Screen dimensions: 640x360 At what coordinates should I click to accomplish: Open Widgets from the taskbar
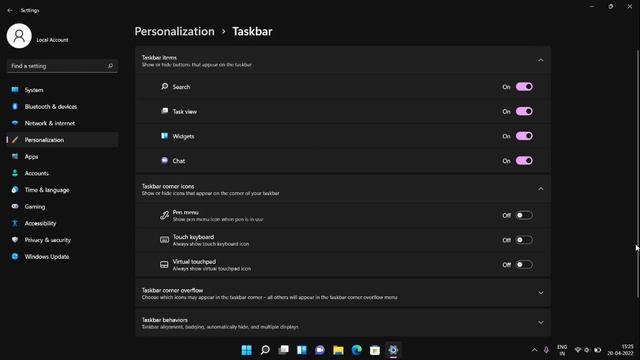tap(302, 350)
